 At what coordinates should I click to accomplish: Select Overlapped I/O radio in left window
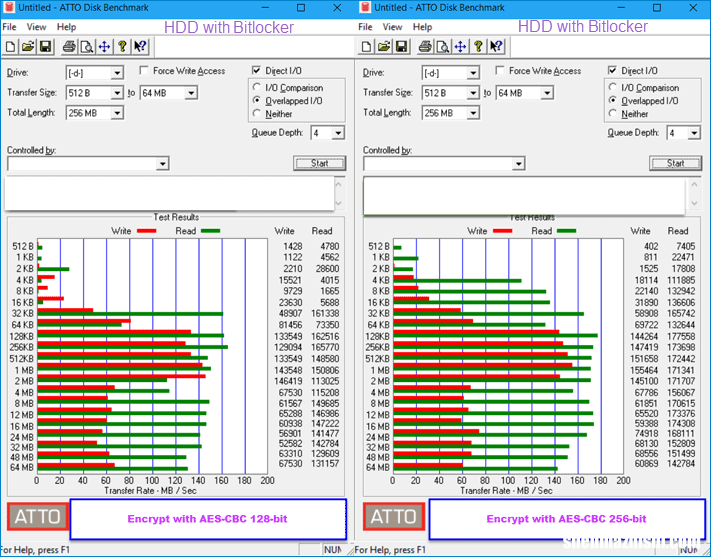(257, 100)
